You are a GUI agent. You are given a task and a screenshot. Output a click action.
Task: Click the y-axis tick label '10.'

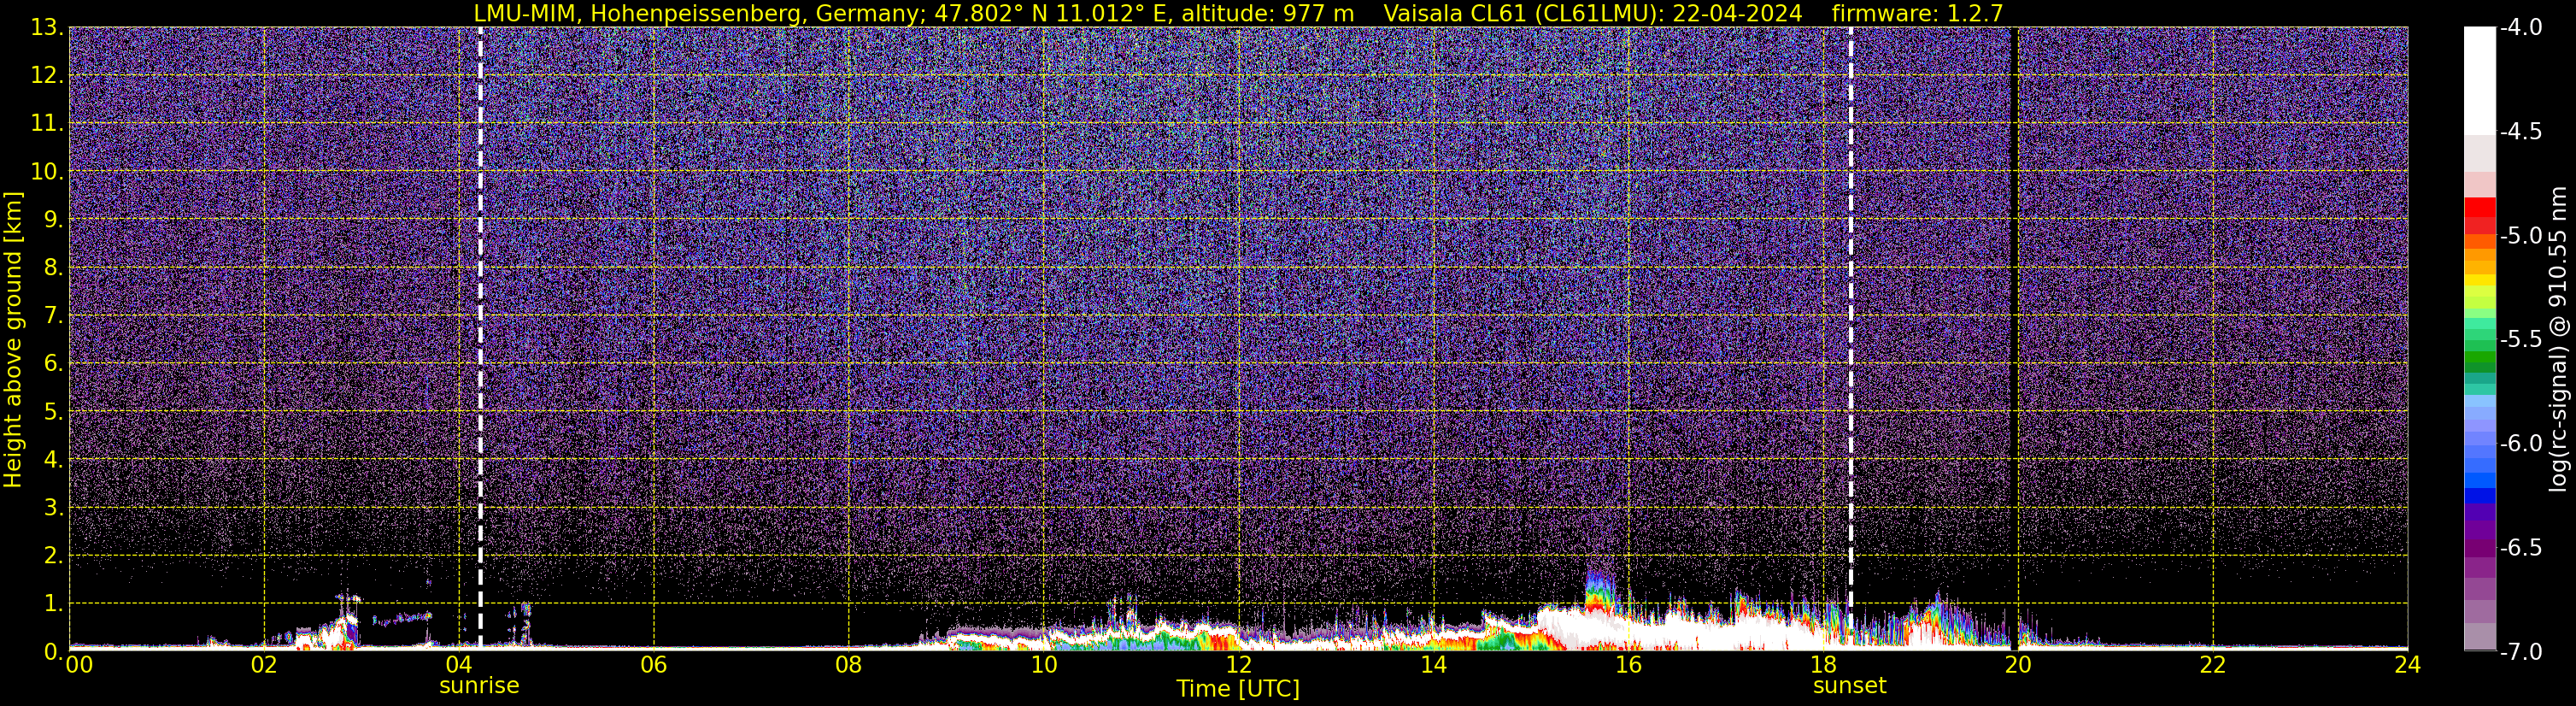click(x=46, y=171)
